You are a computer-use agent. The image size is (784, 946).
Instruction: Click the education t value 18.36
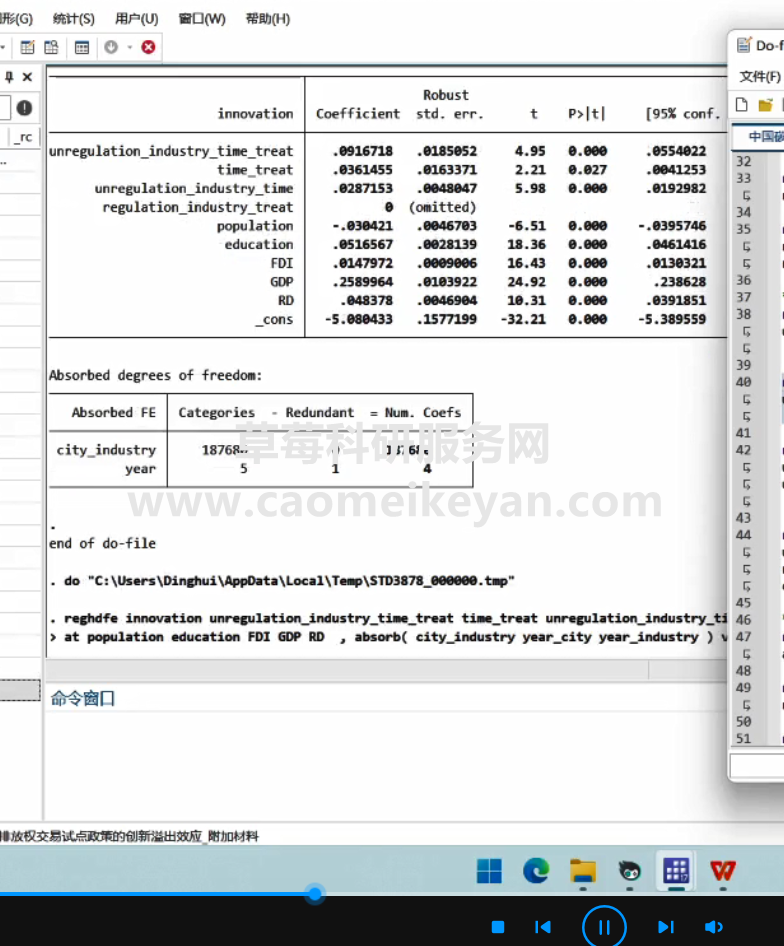[526, 244]
